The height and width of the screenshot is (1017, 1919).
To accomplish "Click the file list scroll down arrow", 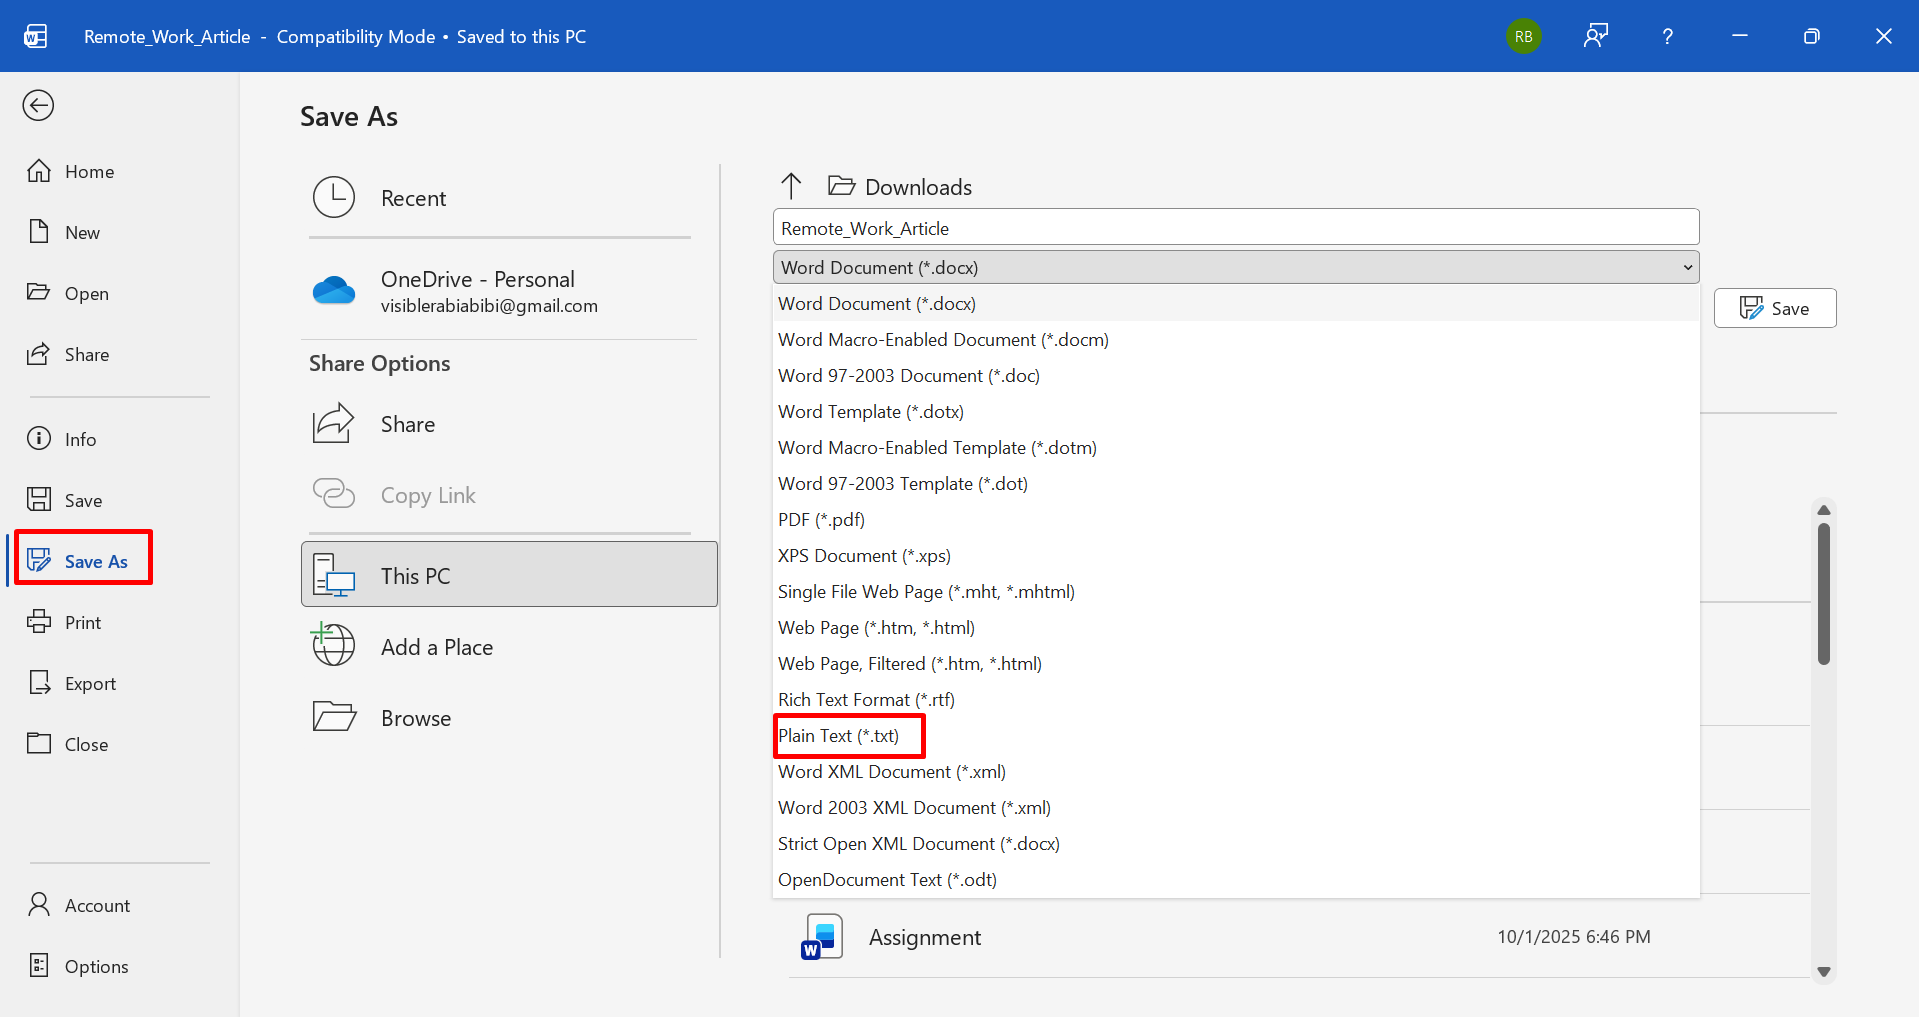I will coord(1823,972).
